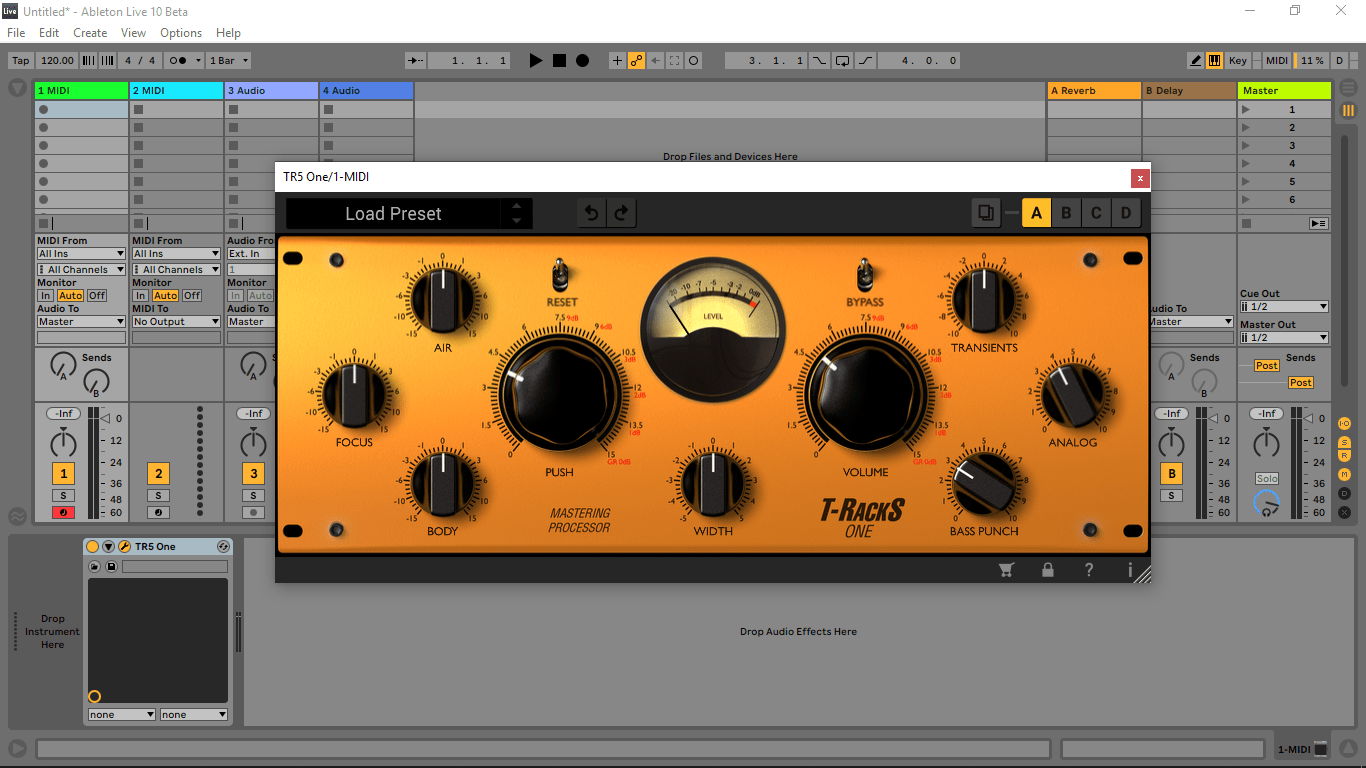Select preset slot D in TR5 One
This screenshot has height=768, width=1366.
point(1126,213)
